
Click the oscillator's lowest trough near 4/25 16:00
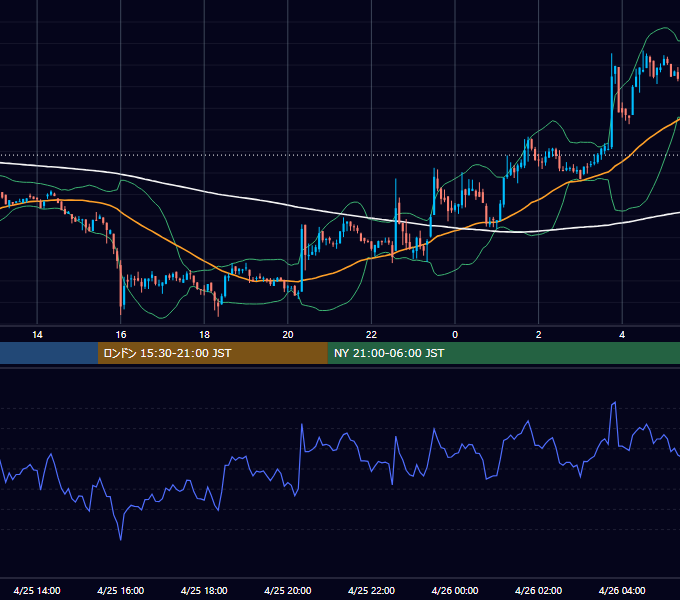pyautogui.click(x=121, y=539)
